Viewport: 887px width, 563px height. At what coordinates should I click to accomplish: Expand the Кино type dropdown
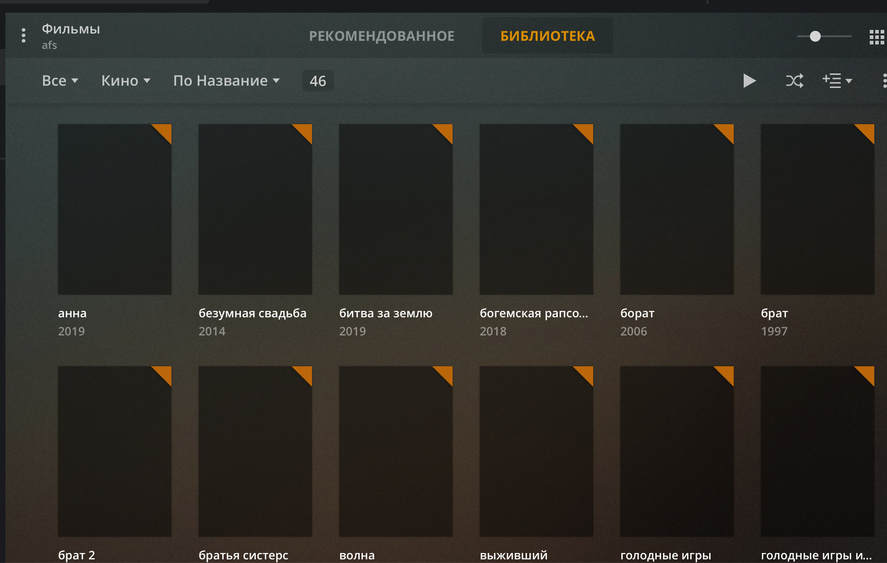pyautogui.click(x=126, y=81)
